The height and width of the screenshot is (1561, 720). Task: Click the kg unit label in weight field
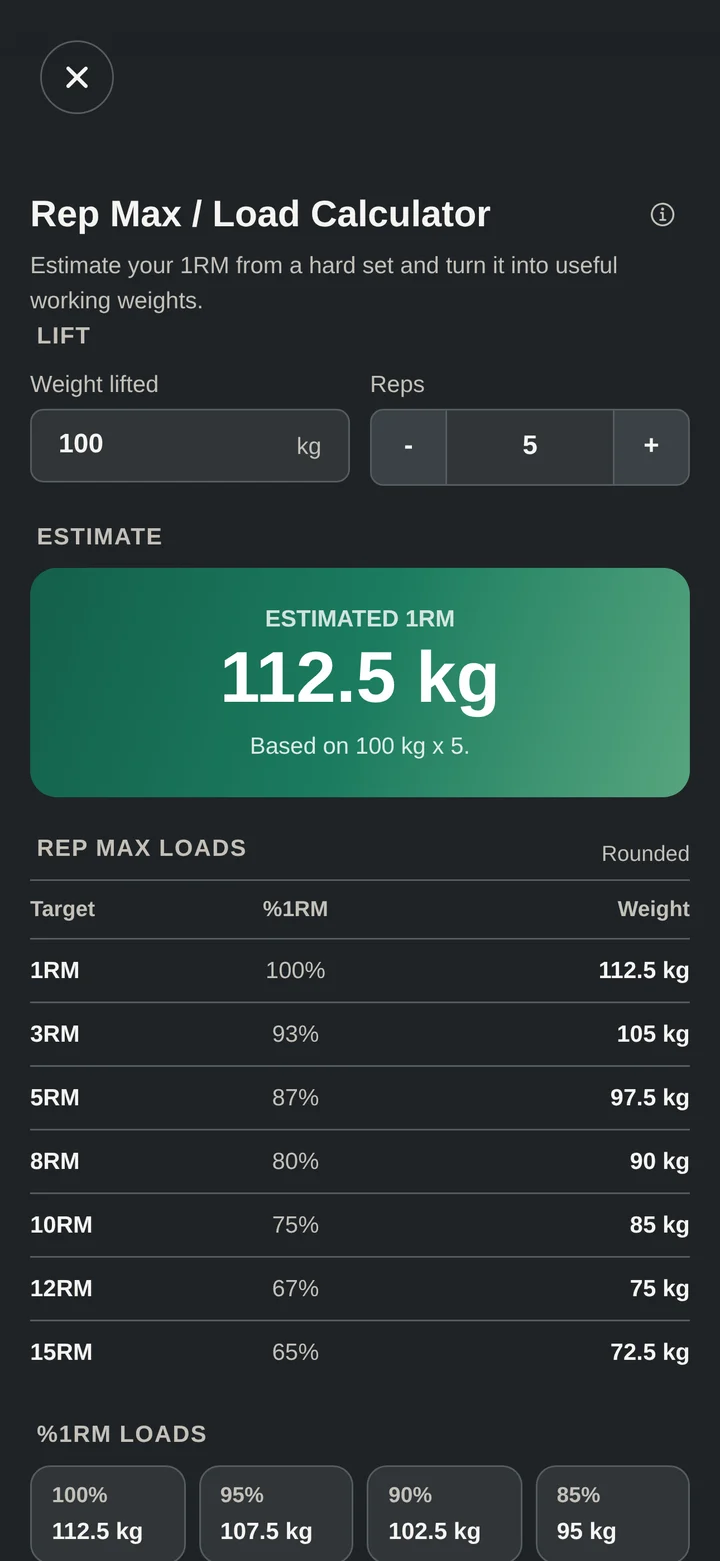(309, 446)
